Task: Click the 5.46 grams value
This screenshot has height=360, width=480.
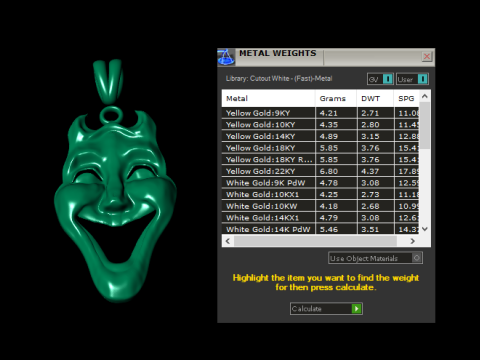Action: click(329, 229)
